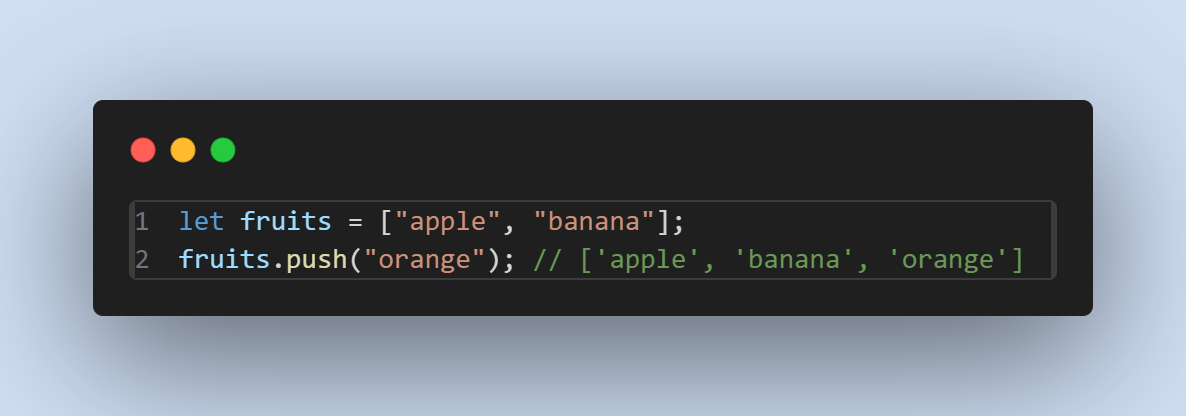Screen dimensions: 1186x416
Task: Click the "banana" string literal
Action: coord(595,222)
